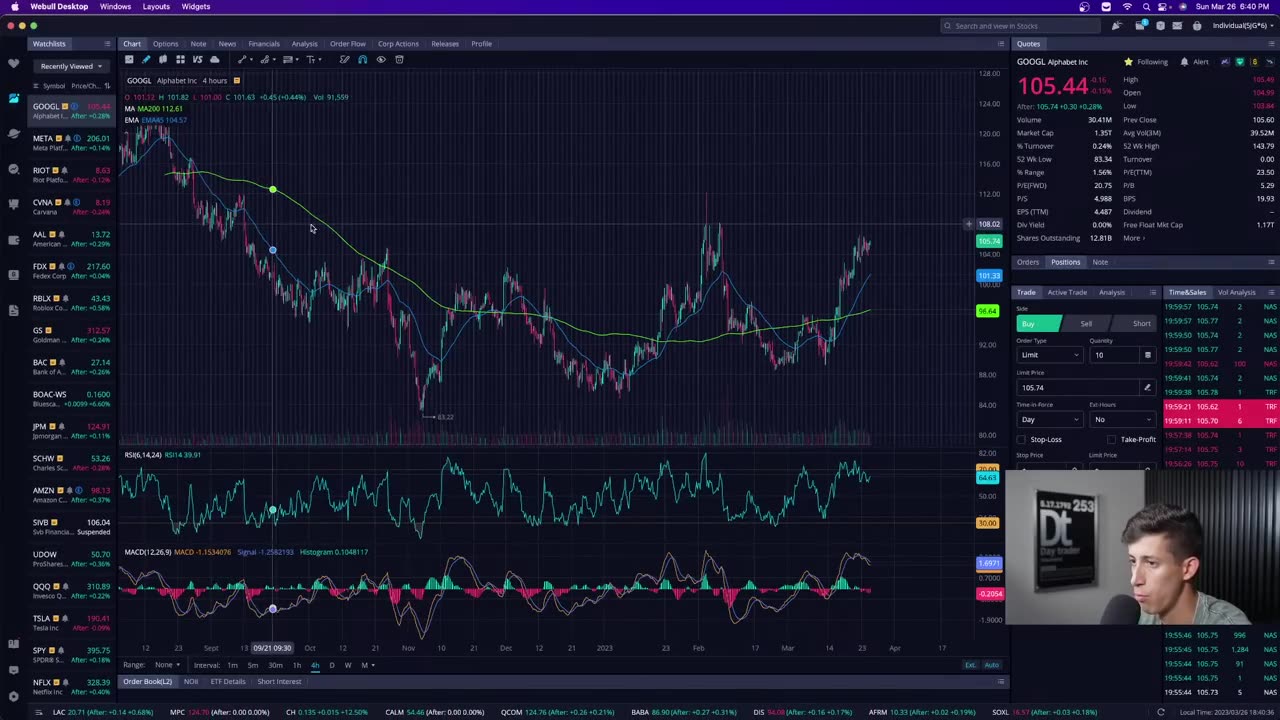Click the book-shaped icon in chart toolbar
1280x720 pixels.
point(163,60)
